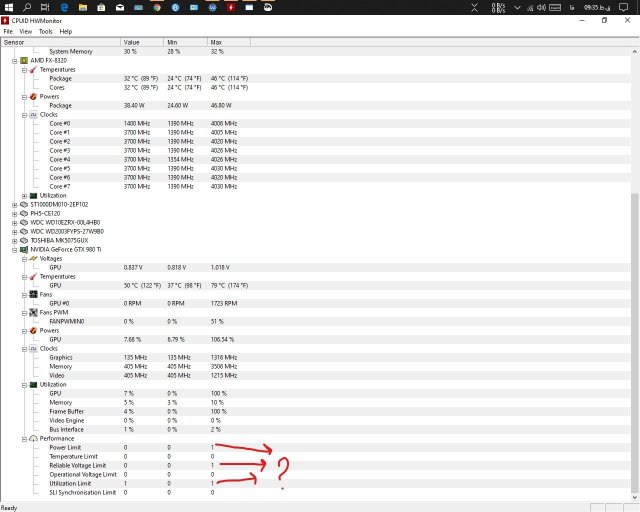Click the GPU Voltages category icon
The height and width of the screenshot is (512, 640).
point(32,258)
